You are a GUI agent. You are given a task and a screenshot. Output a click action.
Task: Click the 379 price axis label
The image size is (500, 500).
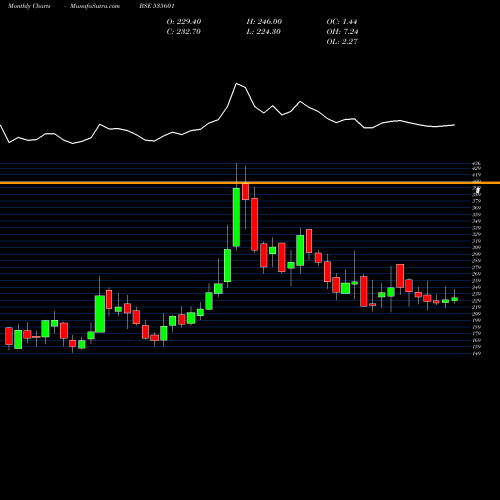pyautogui.click(x=477, y=201)
